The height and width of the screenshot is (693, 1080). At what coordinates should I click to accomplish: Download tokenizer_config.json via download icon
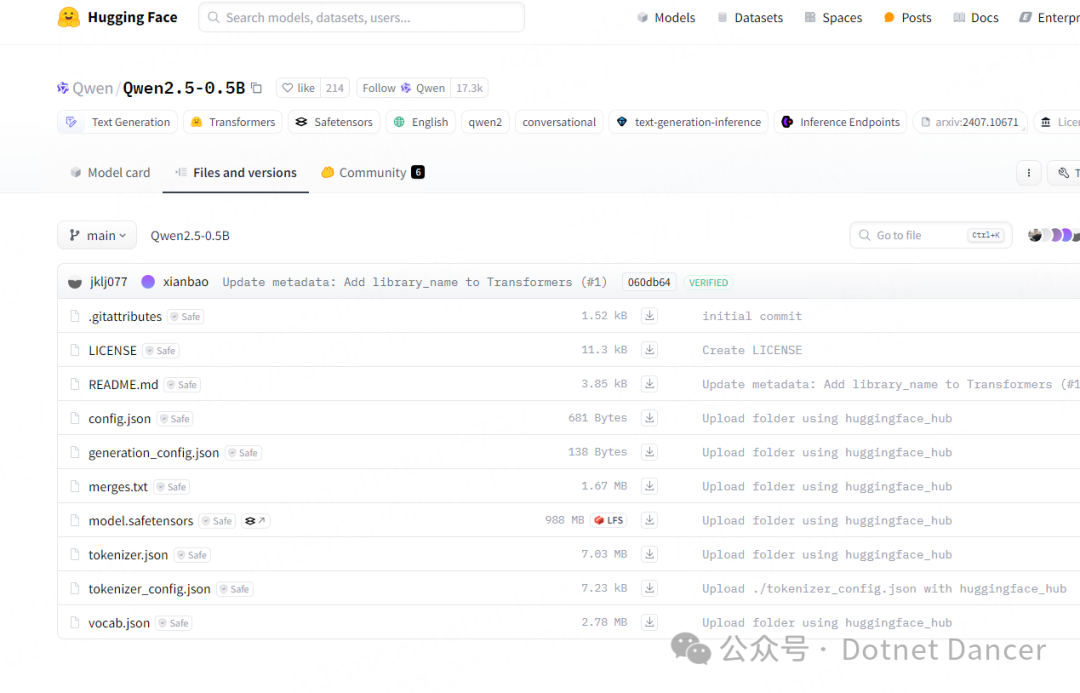click(x=649, y=589)
